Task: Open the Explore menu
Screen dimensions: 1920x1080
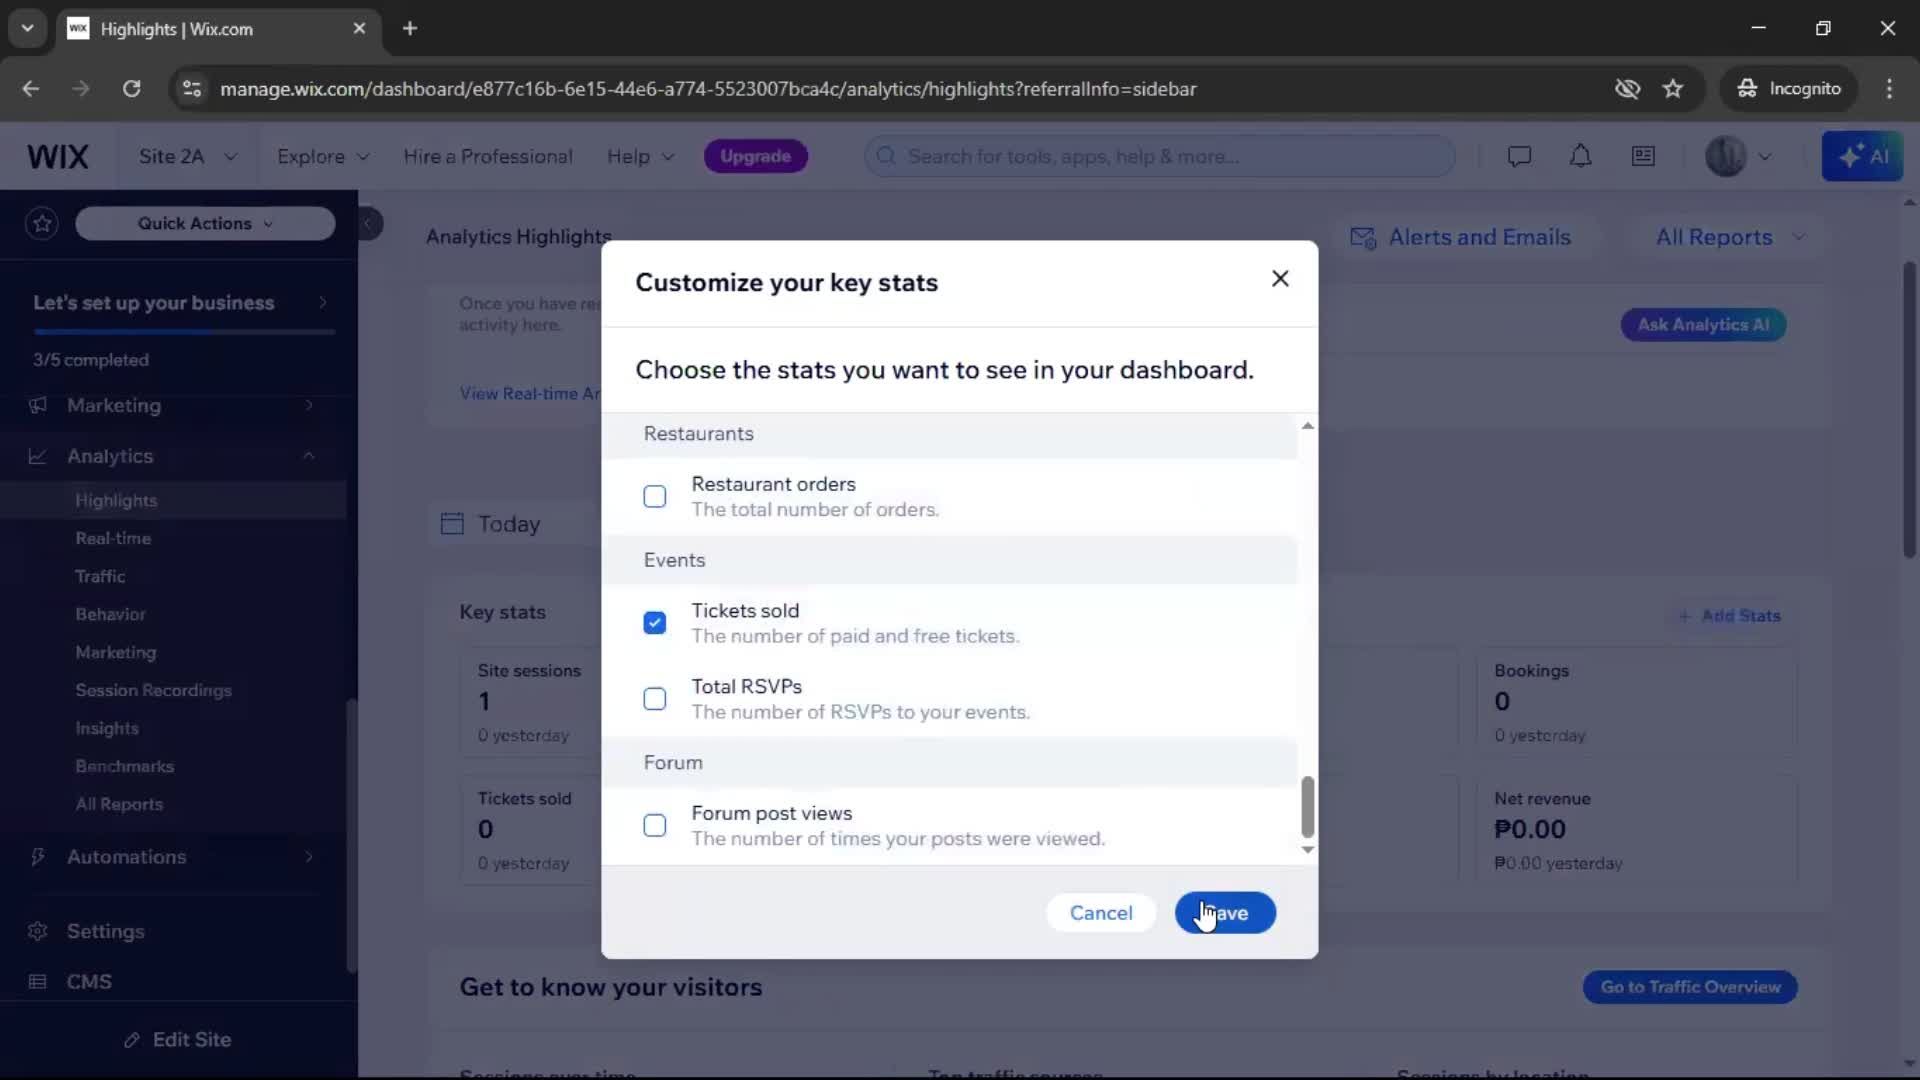Action: click(x=323, y=157)
